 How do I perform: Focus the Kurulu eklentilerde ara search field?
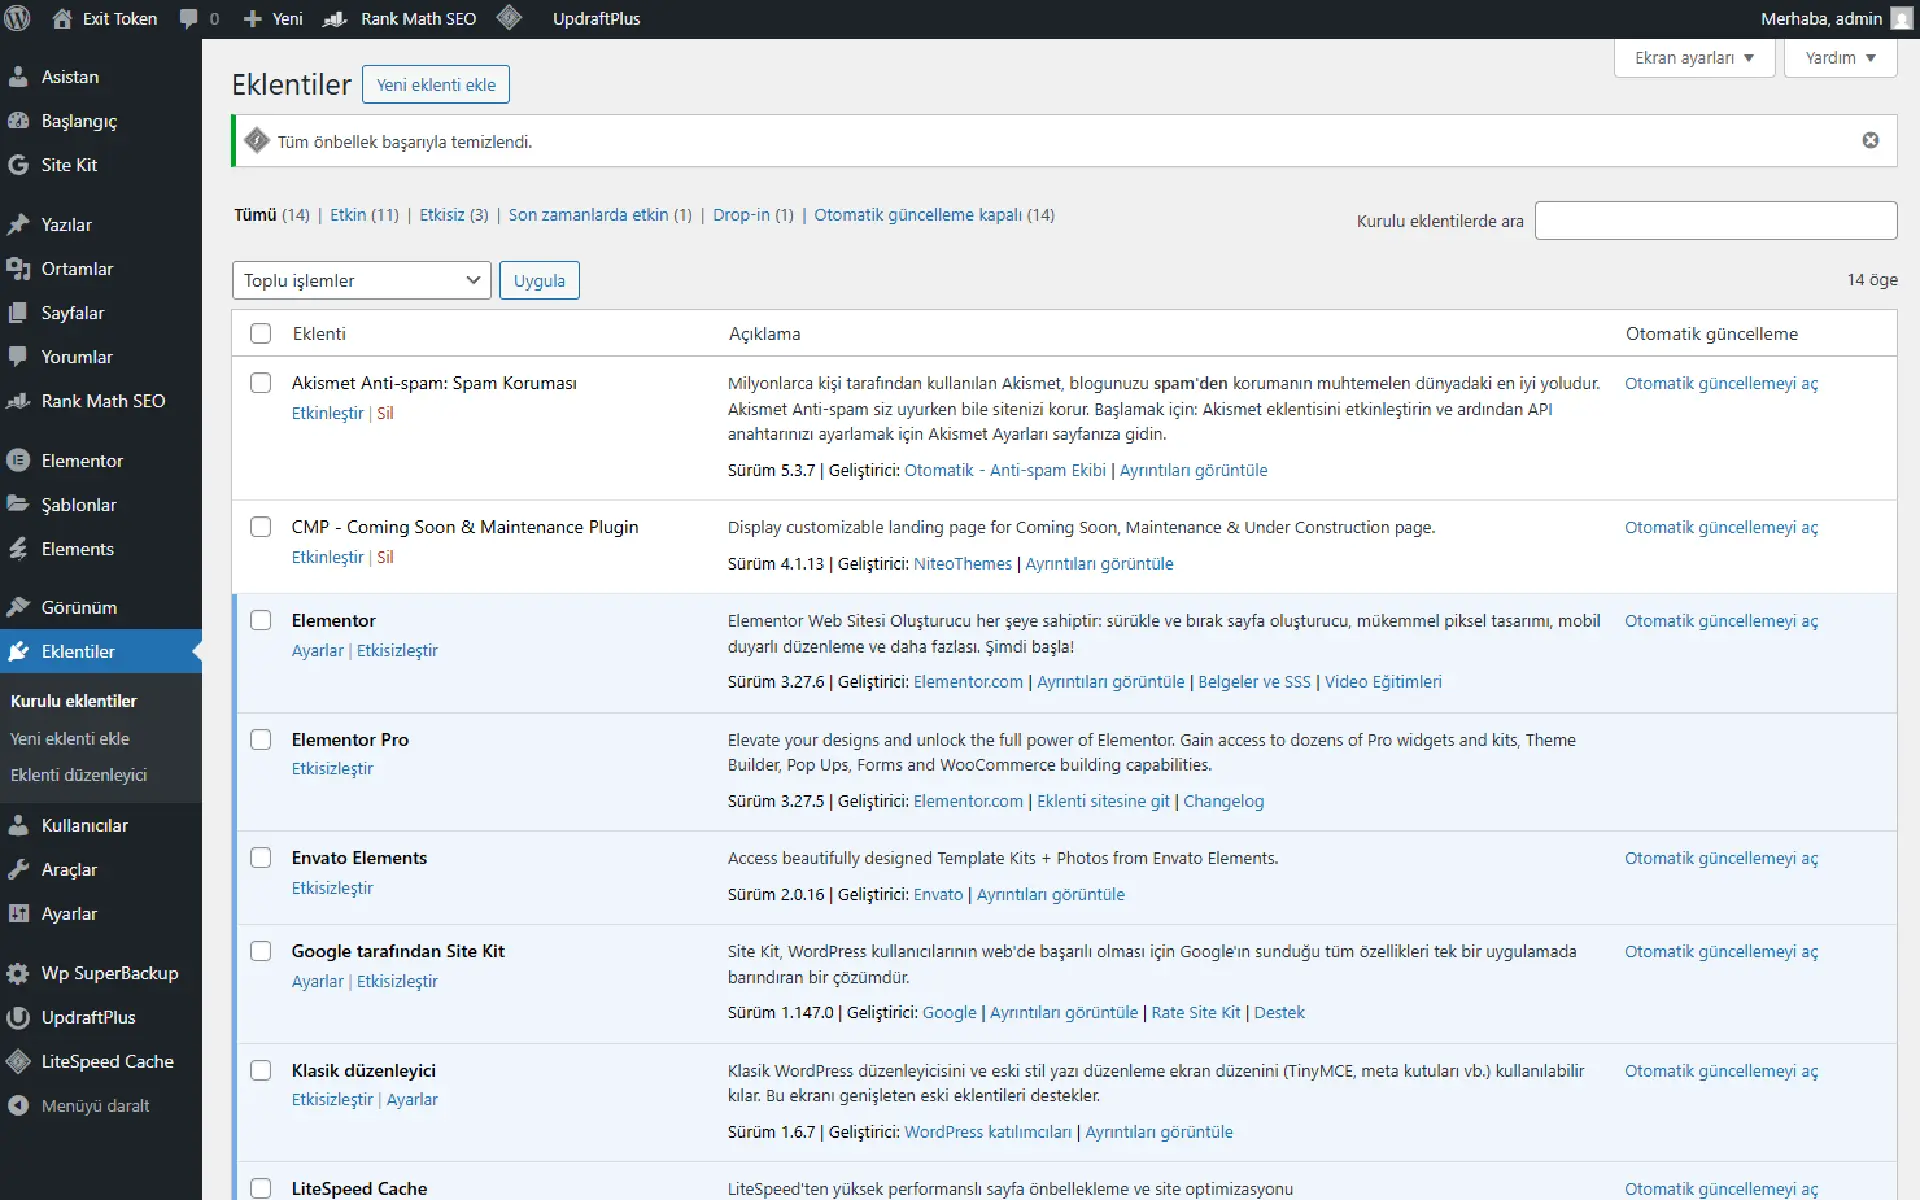[x=1716, y=220]
